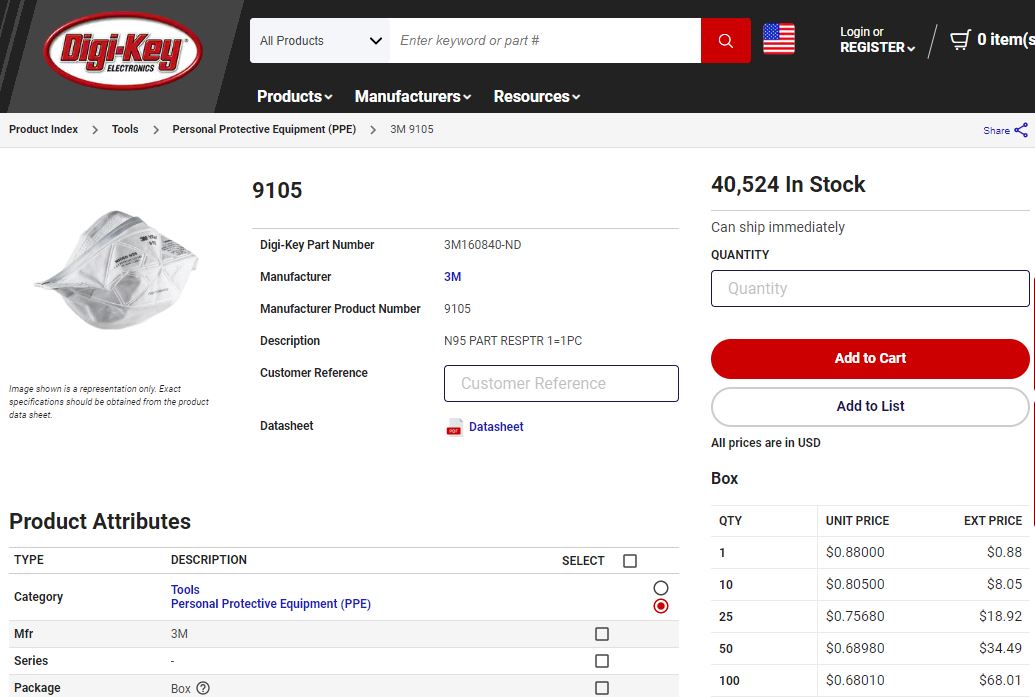Open the shopping cart icon
Viewport: 1035px width, 697px height.
point(960,40)
